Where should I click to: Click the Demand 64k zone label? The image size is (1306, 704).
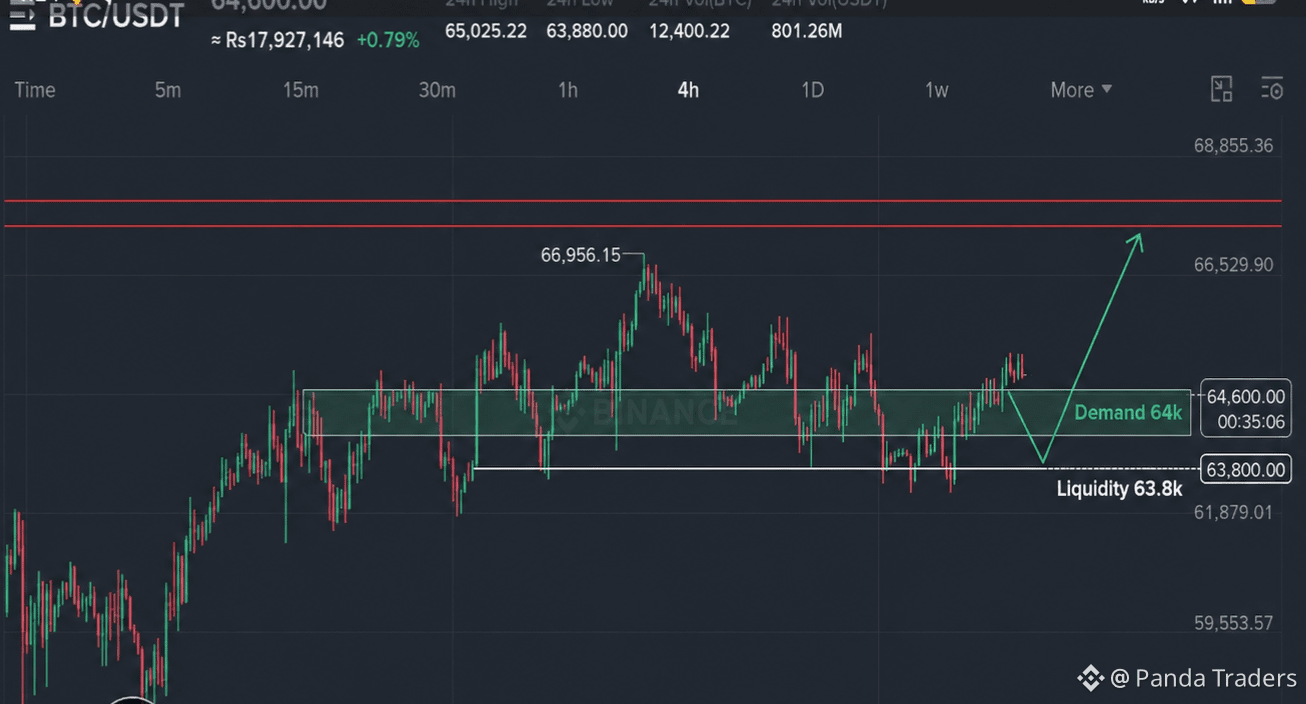pyautogui.click(x=1128, y=412)
